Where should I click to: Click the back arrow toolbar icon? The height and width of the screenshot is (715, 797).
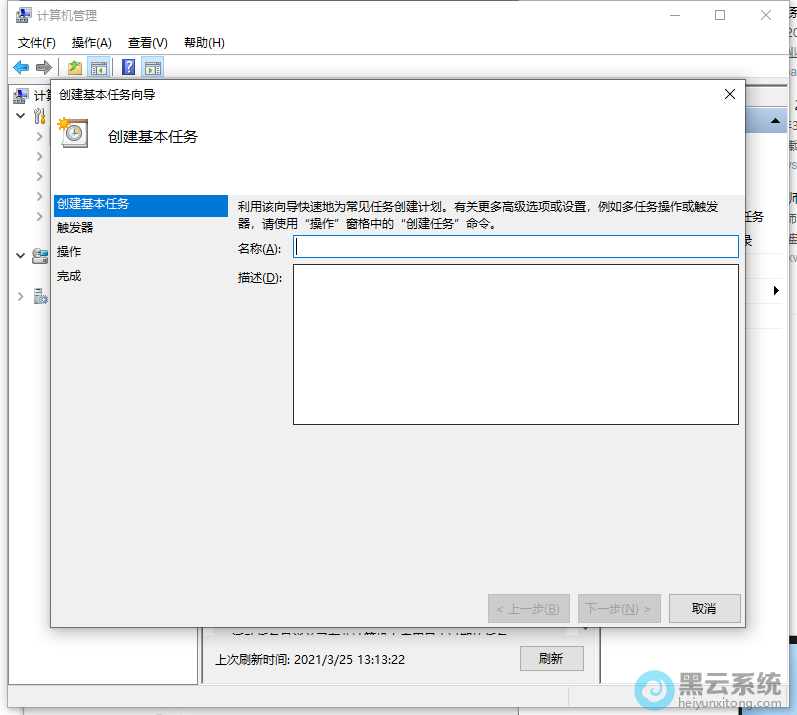coord(21,67)
